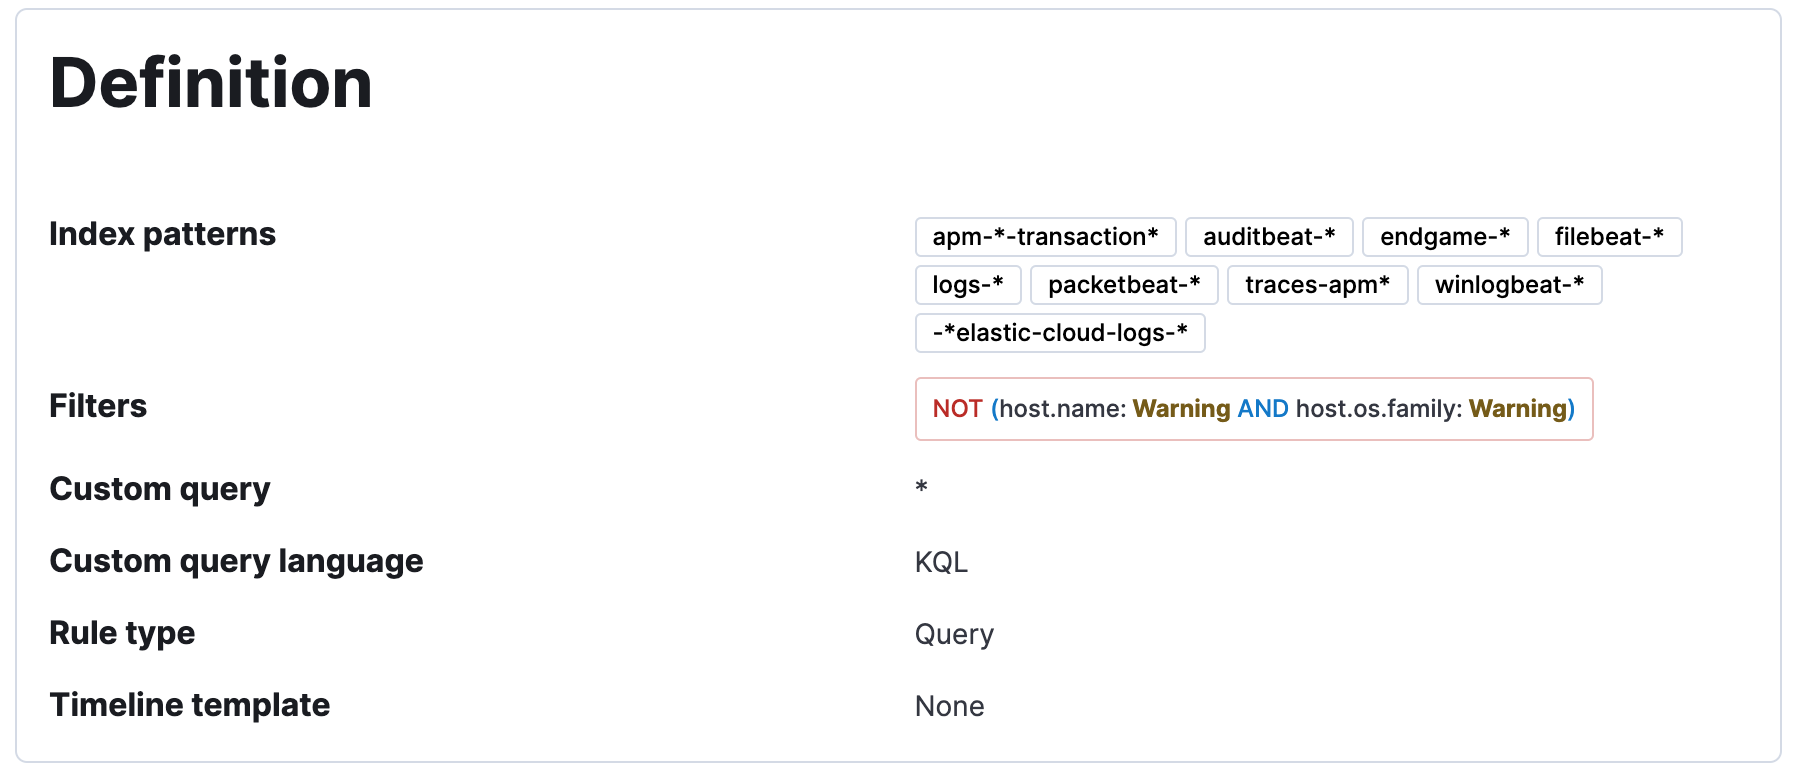Select the asterisk custom query value
This screenshot has height=776, width=1798.
pos(921,488)
